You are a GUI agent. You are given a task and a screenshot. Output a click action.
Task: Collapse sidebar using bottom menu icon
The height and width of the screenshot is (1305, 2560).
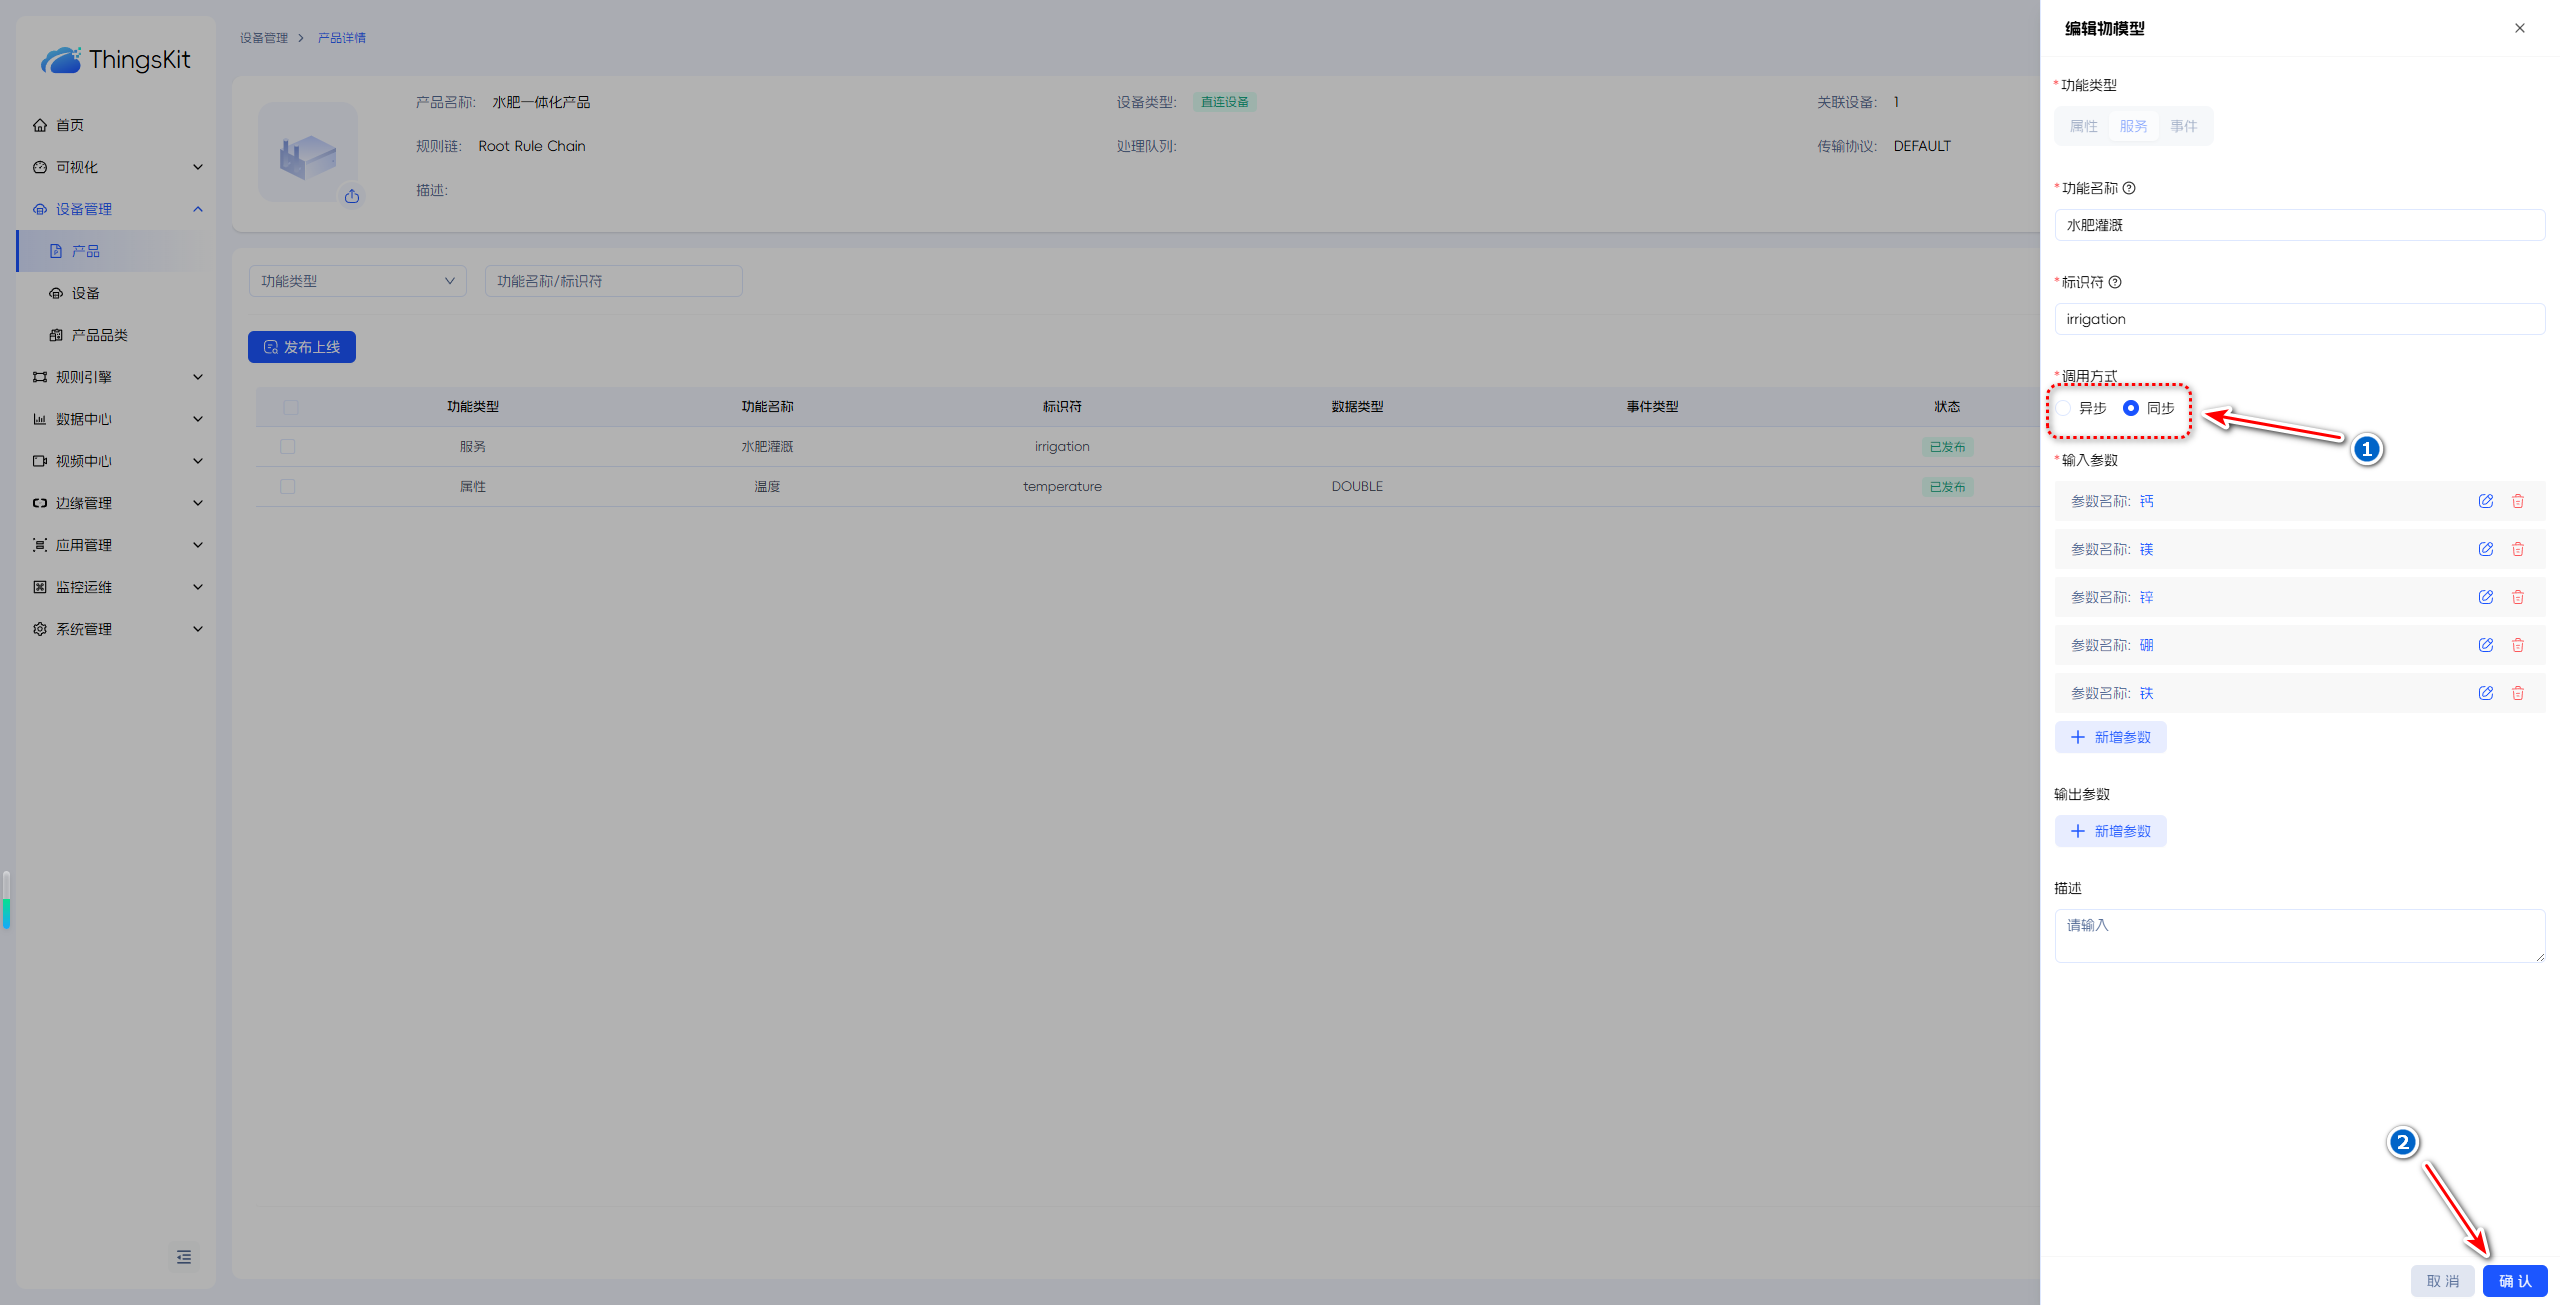pos(184,1257)
